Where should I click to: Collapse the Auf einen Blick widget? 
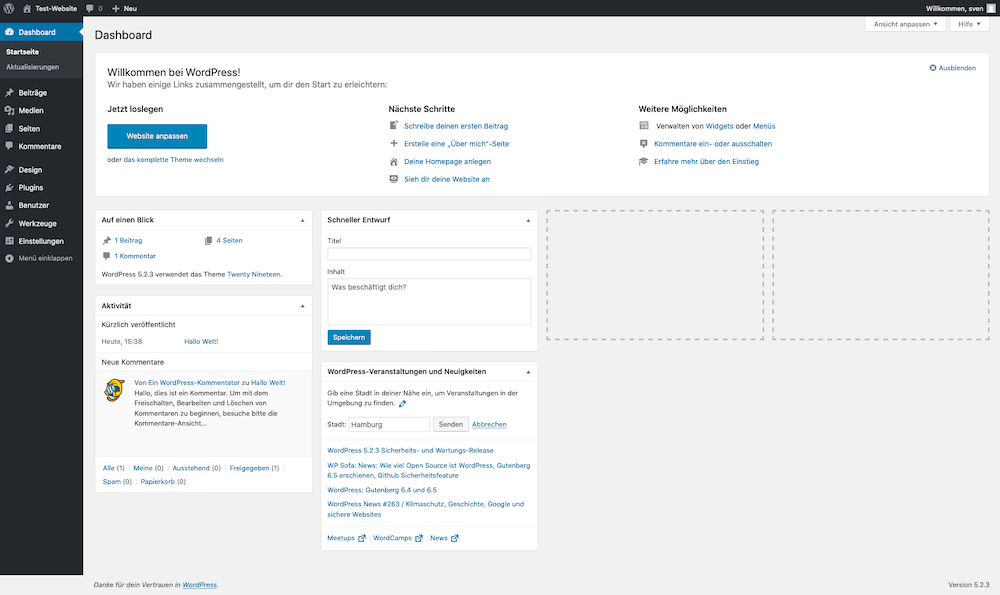[x=302, y=220]
